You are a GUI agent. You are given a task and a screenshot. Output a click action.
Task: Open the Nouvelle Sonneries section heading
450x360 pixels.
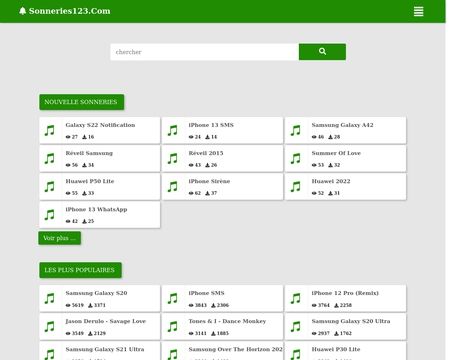(x=81, y=102)
